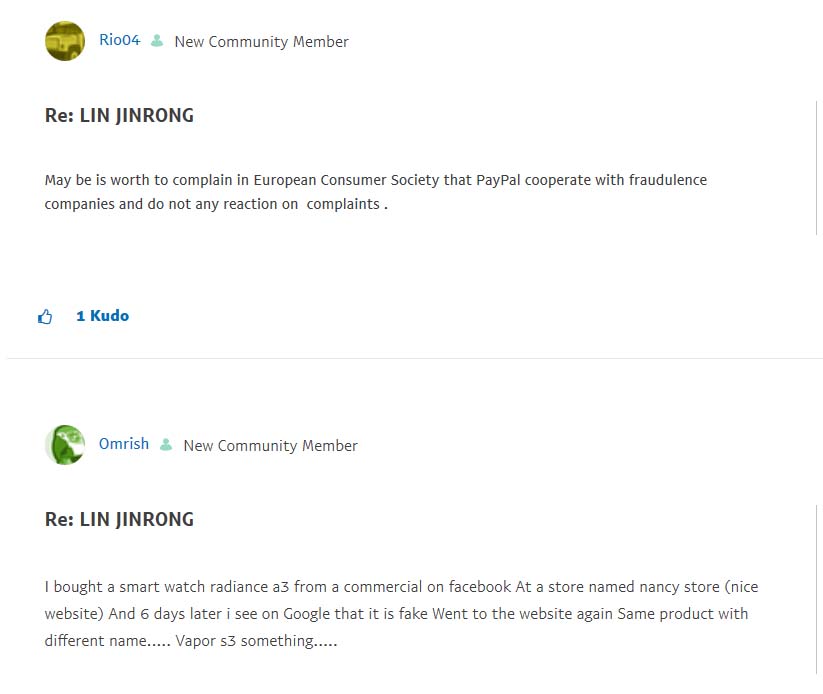Open the Rio04 username profile link

click(x=119, y=40)
